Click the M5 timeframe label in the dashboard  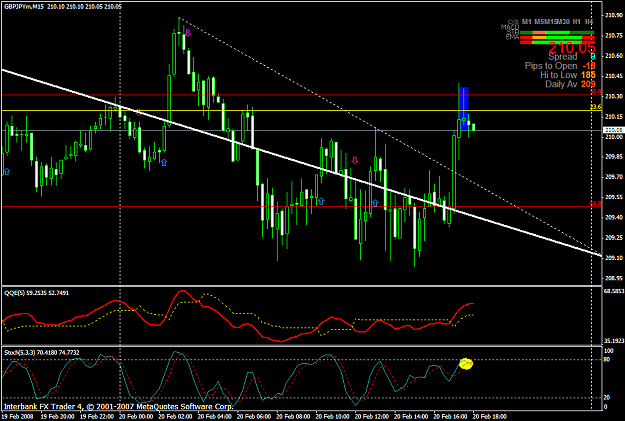click(540, 22)
